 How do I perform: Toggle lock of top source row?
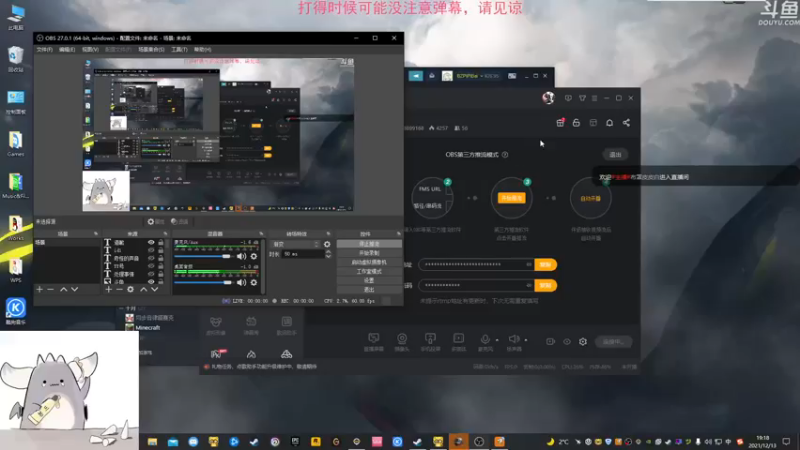tap(161, 243)
